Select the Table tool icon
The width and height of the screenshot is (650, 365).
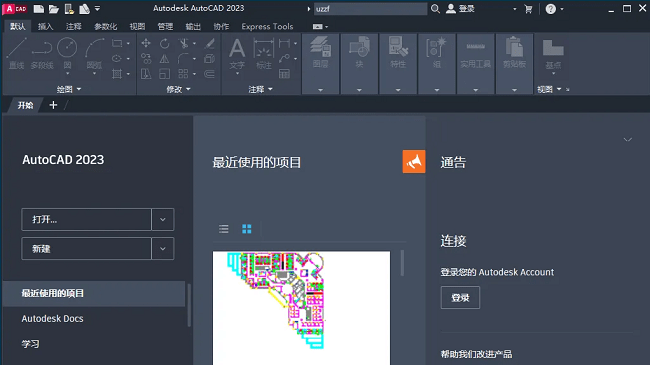coord(284,74)
